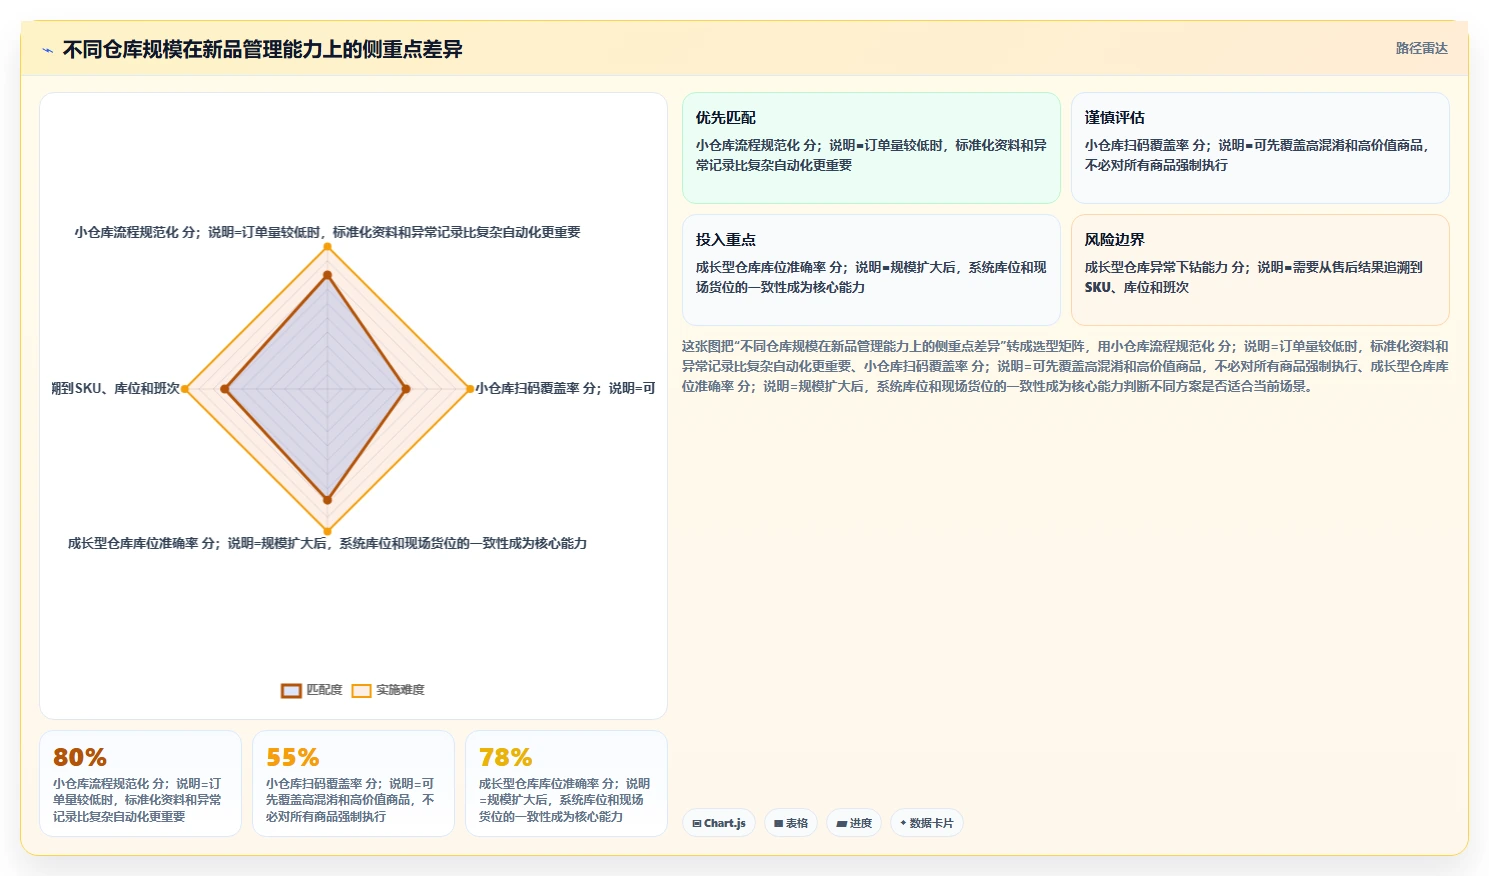Click the 78% stat card
The height and width of the screenshot is (876, 1489).
click(x=566, y=783)
